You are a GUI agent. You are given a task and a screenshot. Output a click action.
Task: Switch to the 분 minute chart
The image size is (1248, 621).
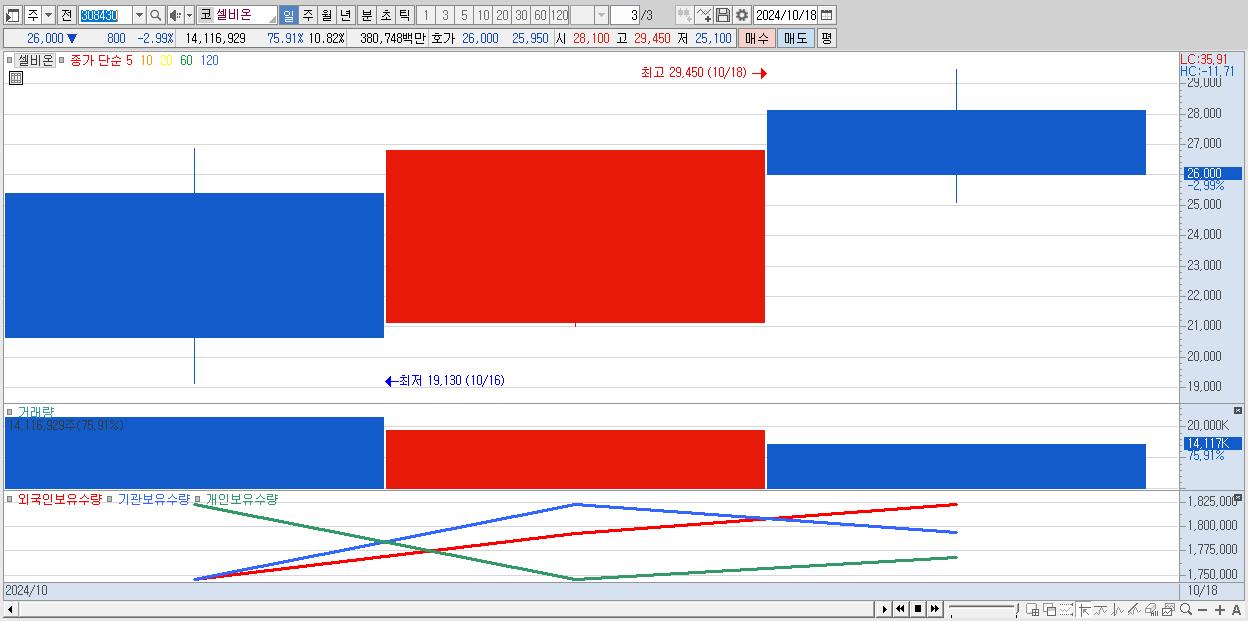click(366, 15)
